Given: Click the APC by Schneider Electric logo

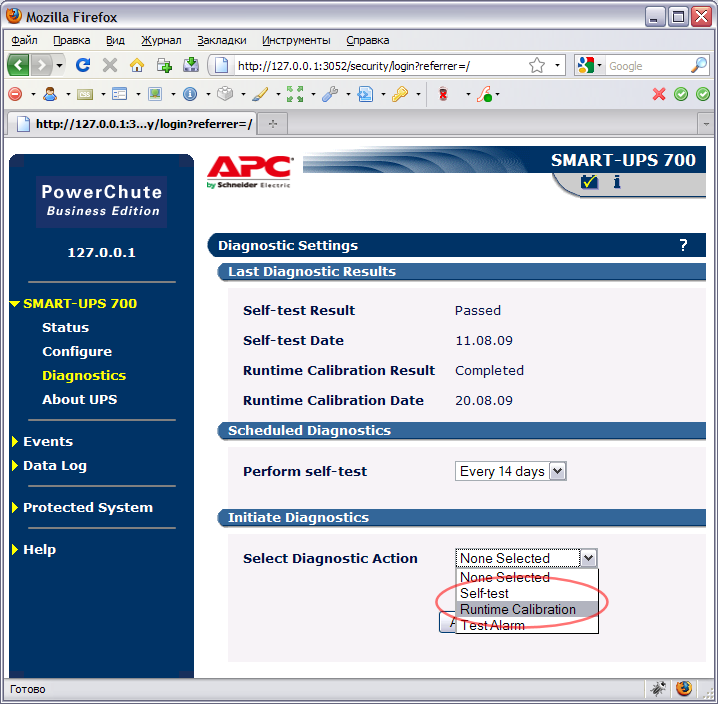Looking at the screenshot, I should pos(250,172).
